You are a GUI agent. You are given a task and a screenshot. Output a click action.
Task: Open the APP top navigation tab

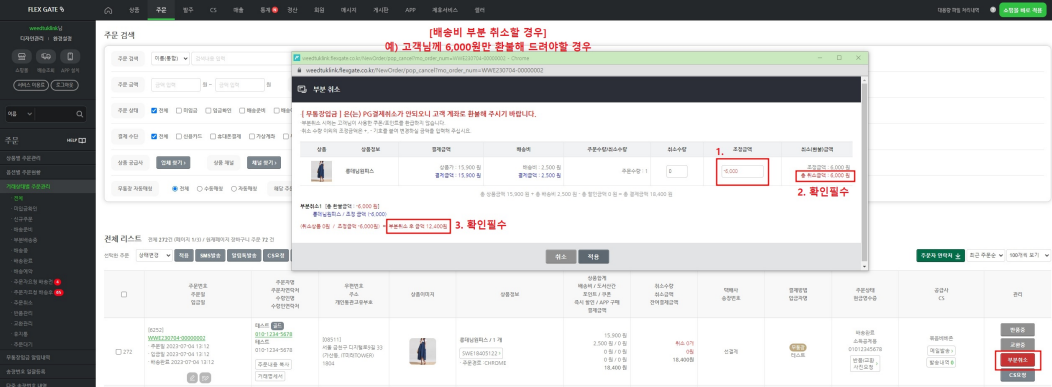tap(410, 10)
